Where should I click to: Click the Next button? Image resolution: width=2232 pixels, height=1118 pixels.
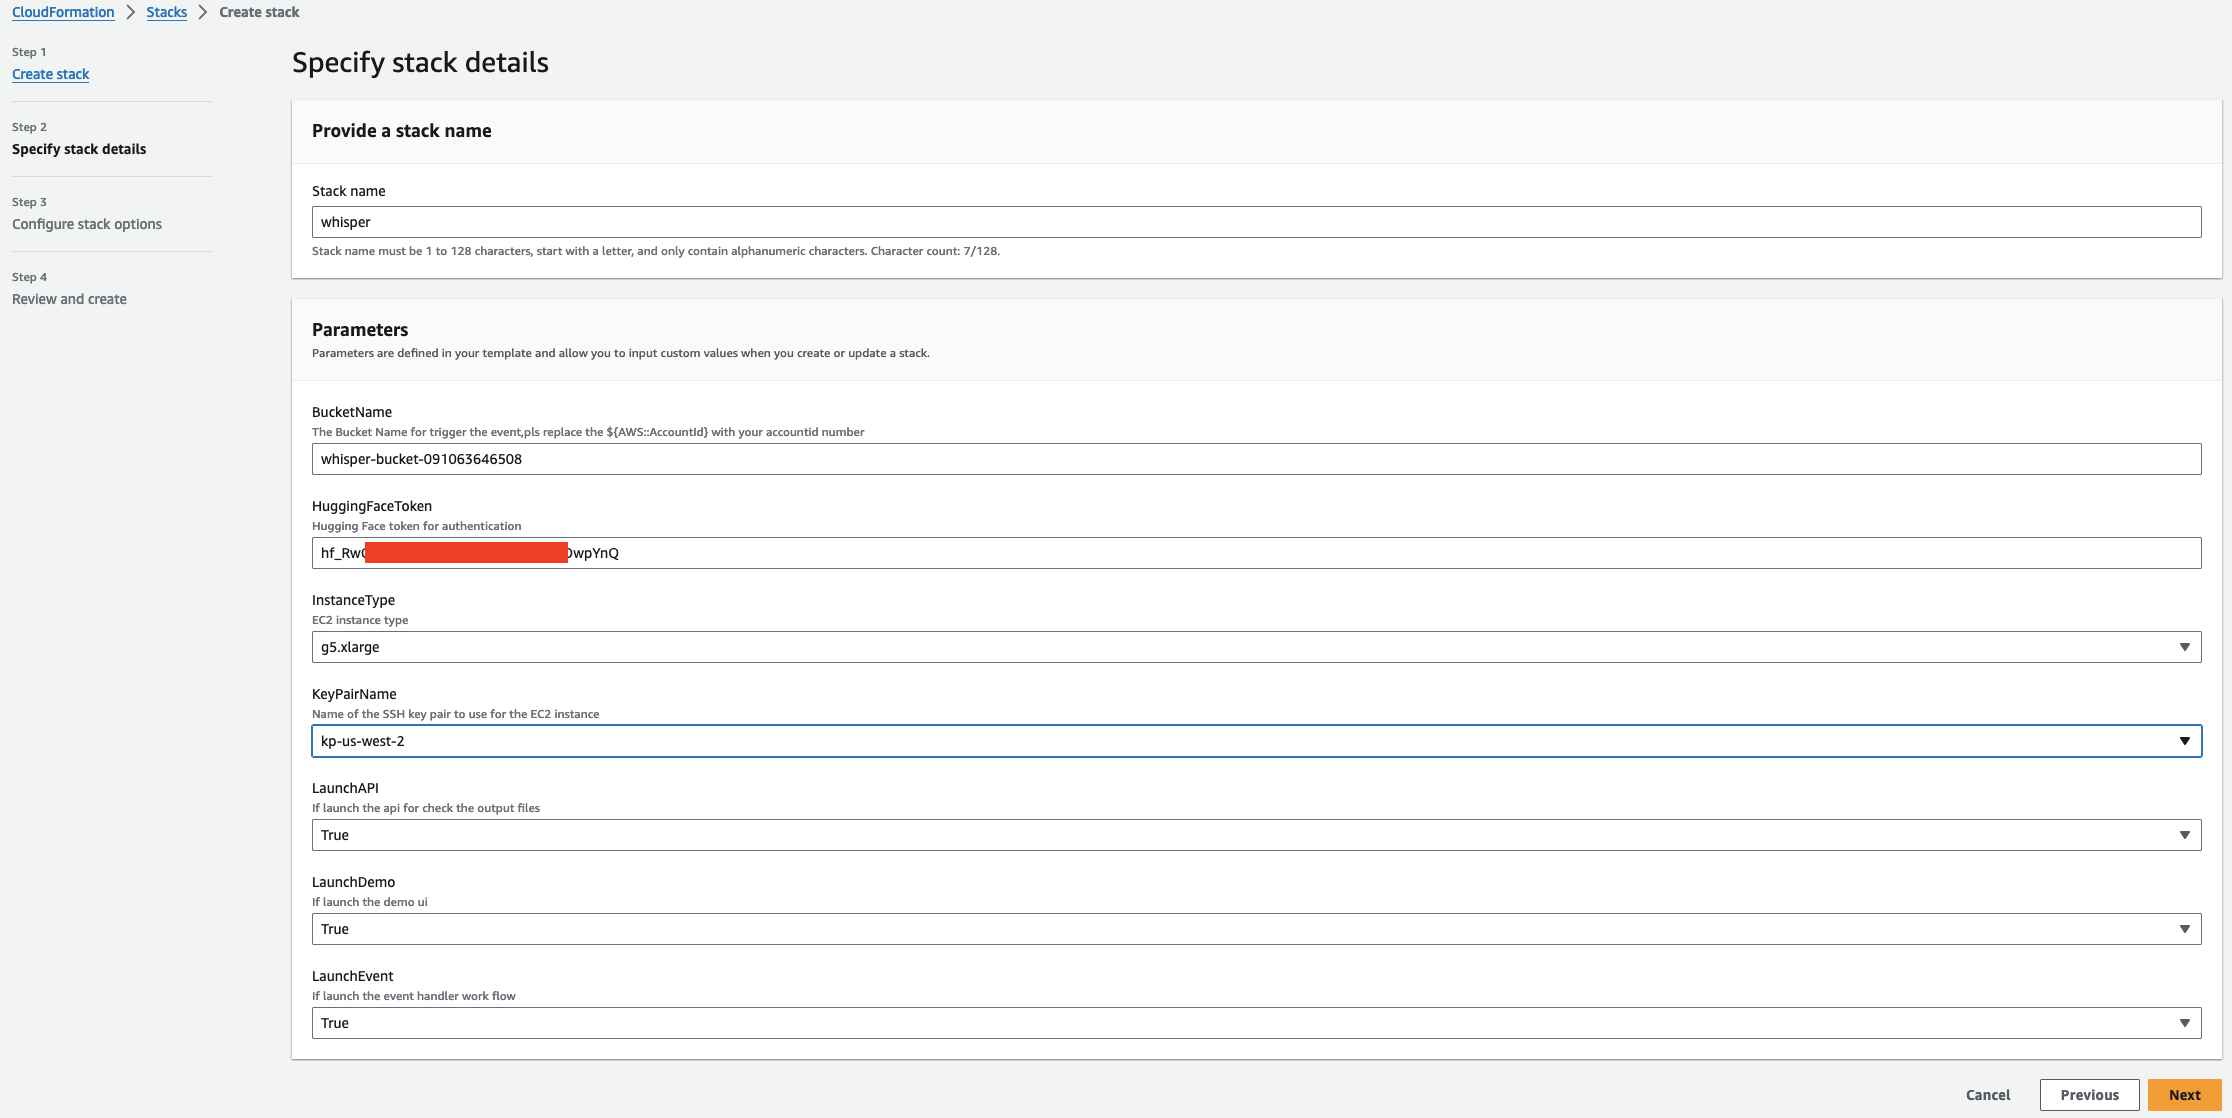click(2184, 1095)
